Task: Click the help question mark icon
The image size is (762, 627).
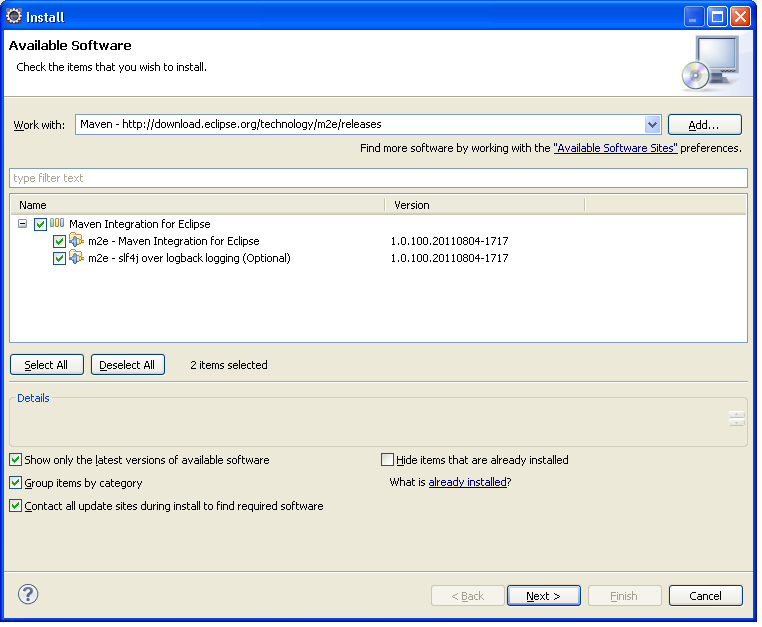Action: click(x=28, y=594)
